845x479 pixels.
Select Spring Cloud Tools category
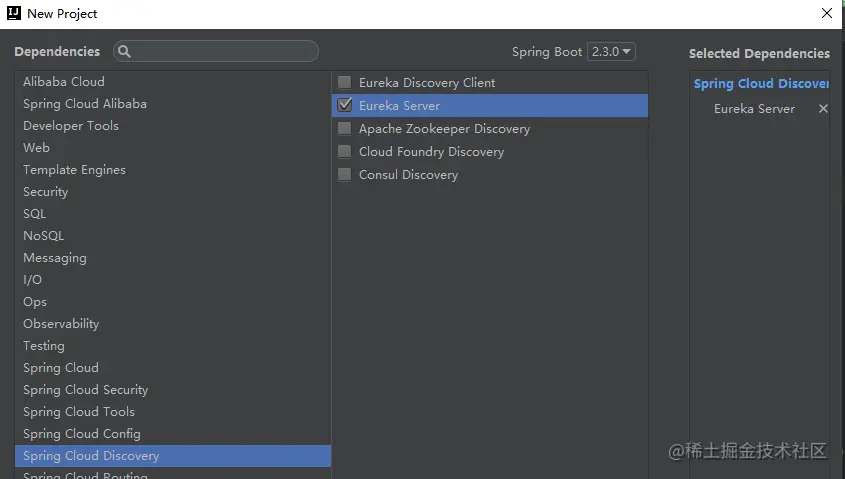pyautogui.click(x=172, y=412)
